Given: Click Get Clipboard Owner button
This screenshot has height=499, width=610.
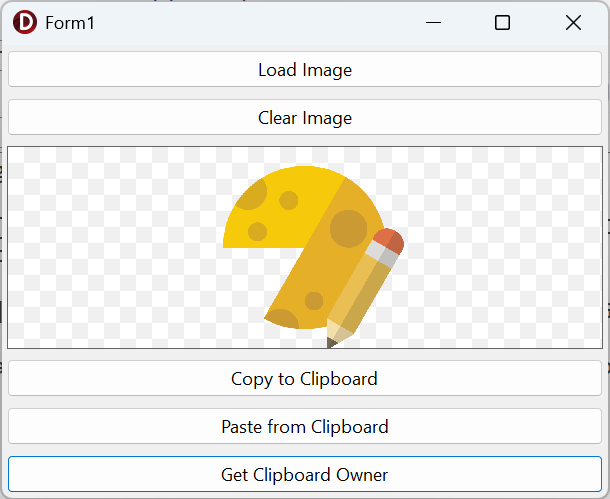Looking at the screenshot, I should (305, 474).
